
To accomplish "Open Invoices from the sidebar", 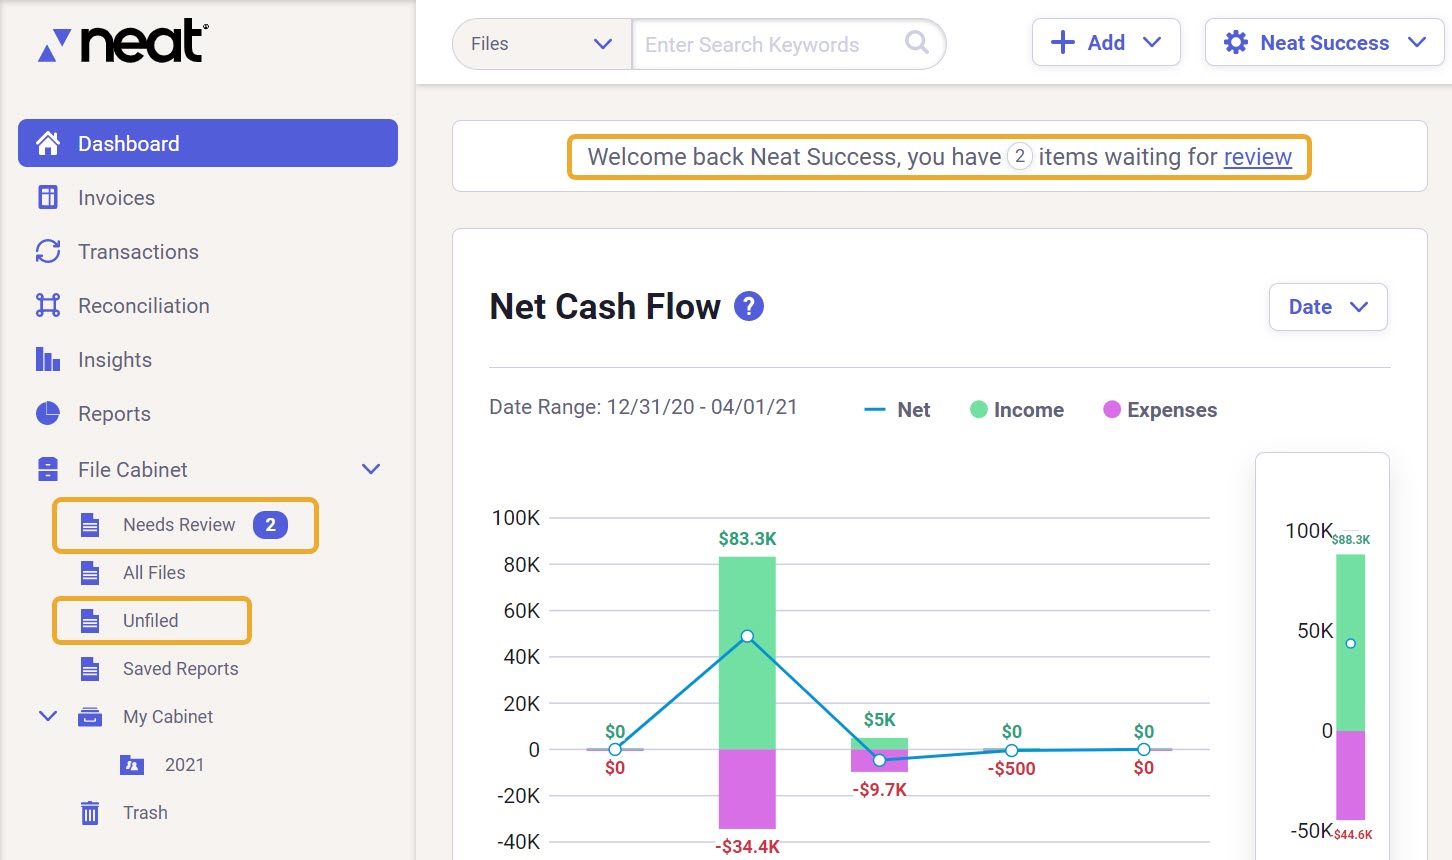I will pyautogui.click(x=116, y=198).
